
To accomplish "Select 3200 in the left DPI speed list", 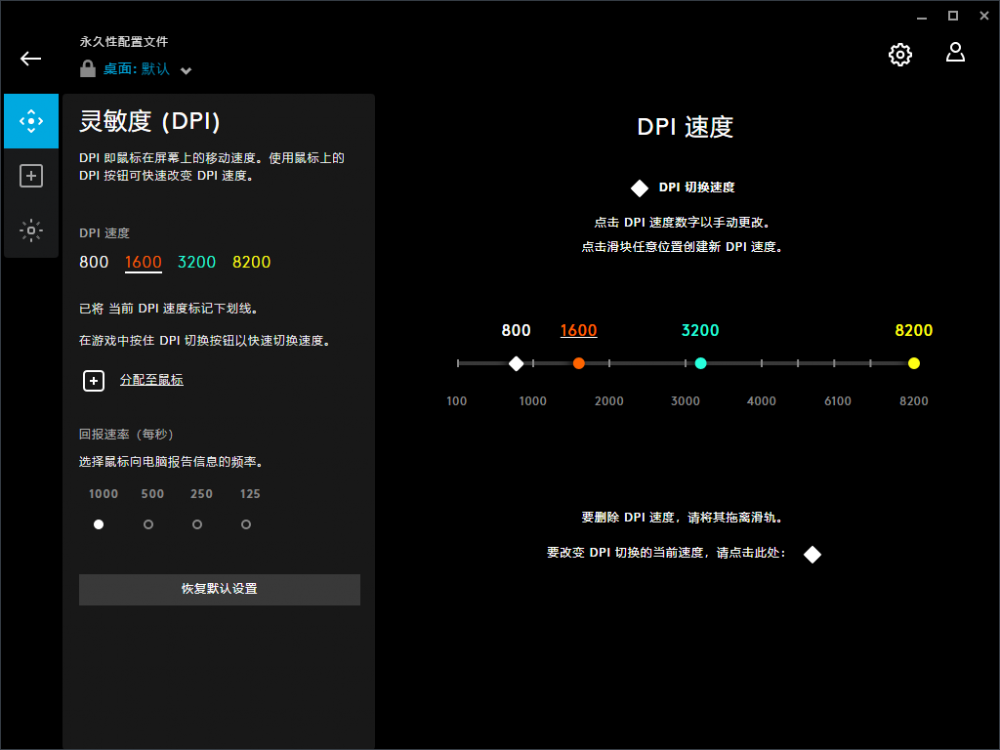I will point(197,262).
